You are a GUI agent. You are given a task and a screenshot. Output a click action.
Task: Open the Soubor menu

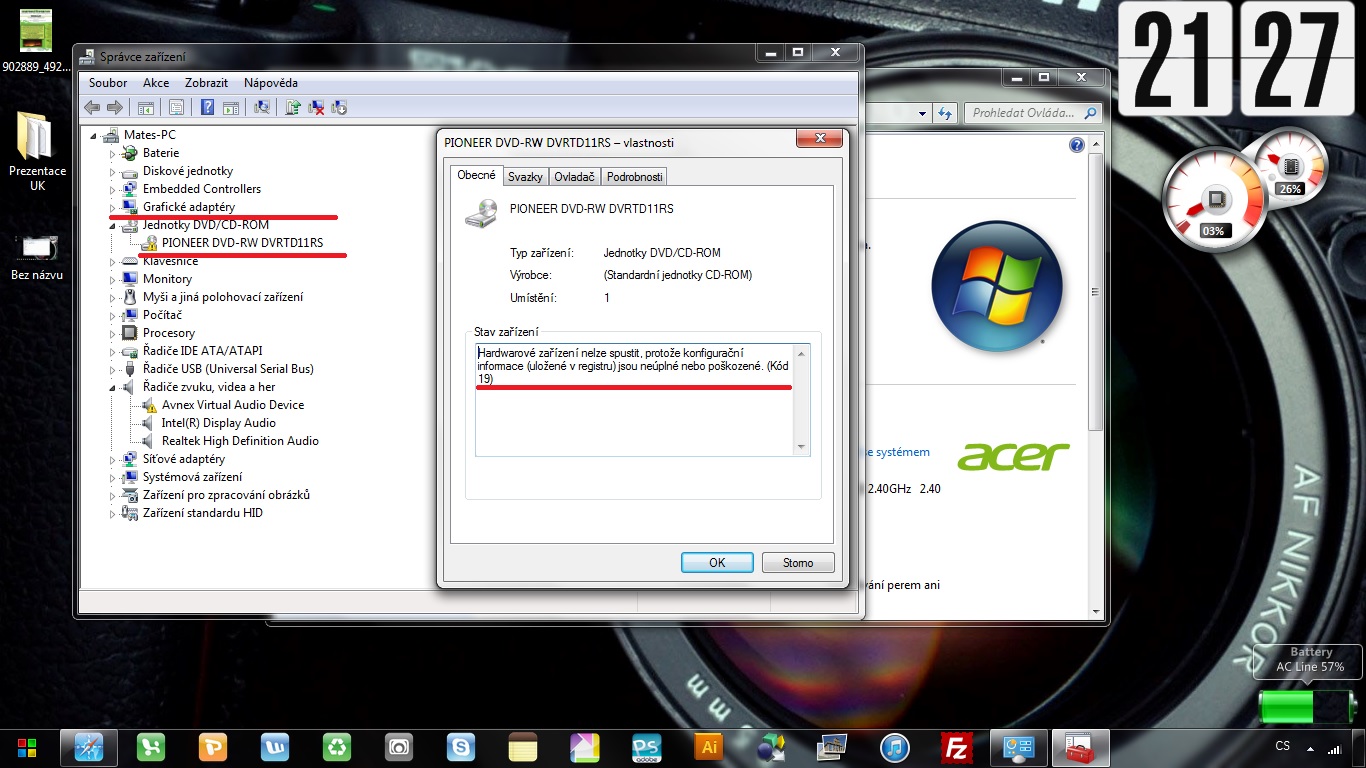[108, 83]
